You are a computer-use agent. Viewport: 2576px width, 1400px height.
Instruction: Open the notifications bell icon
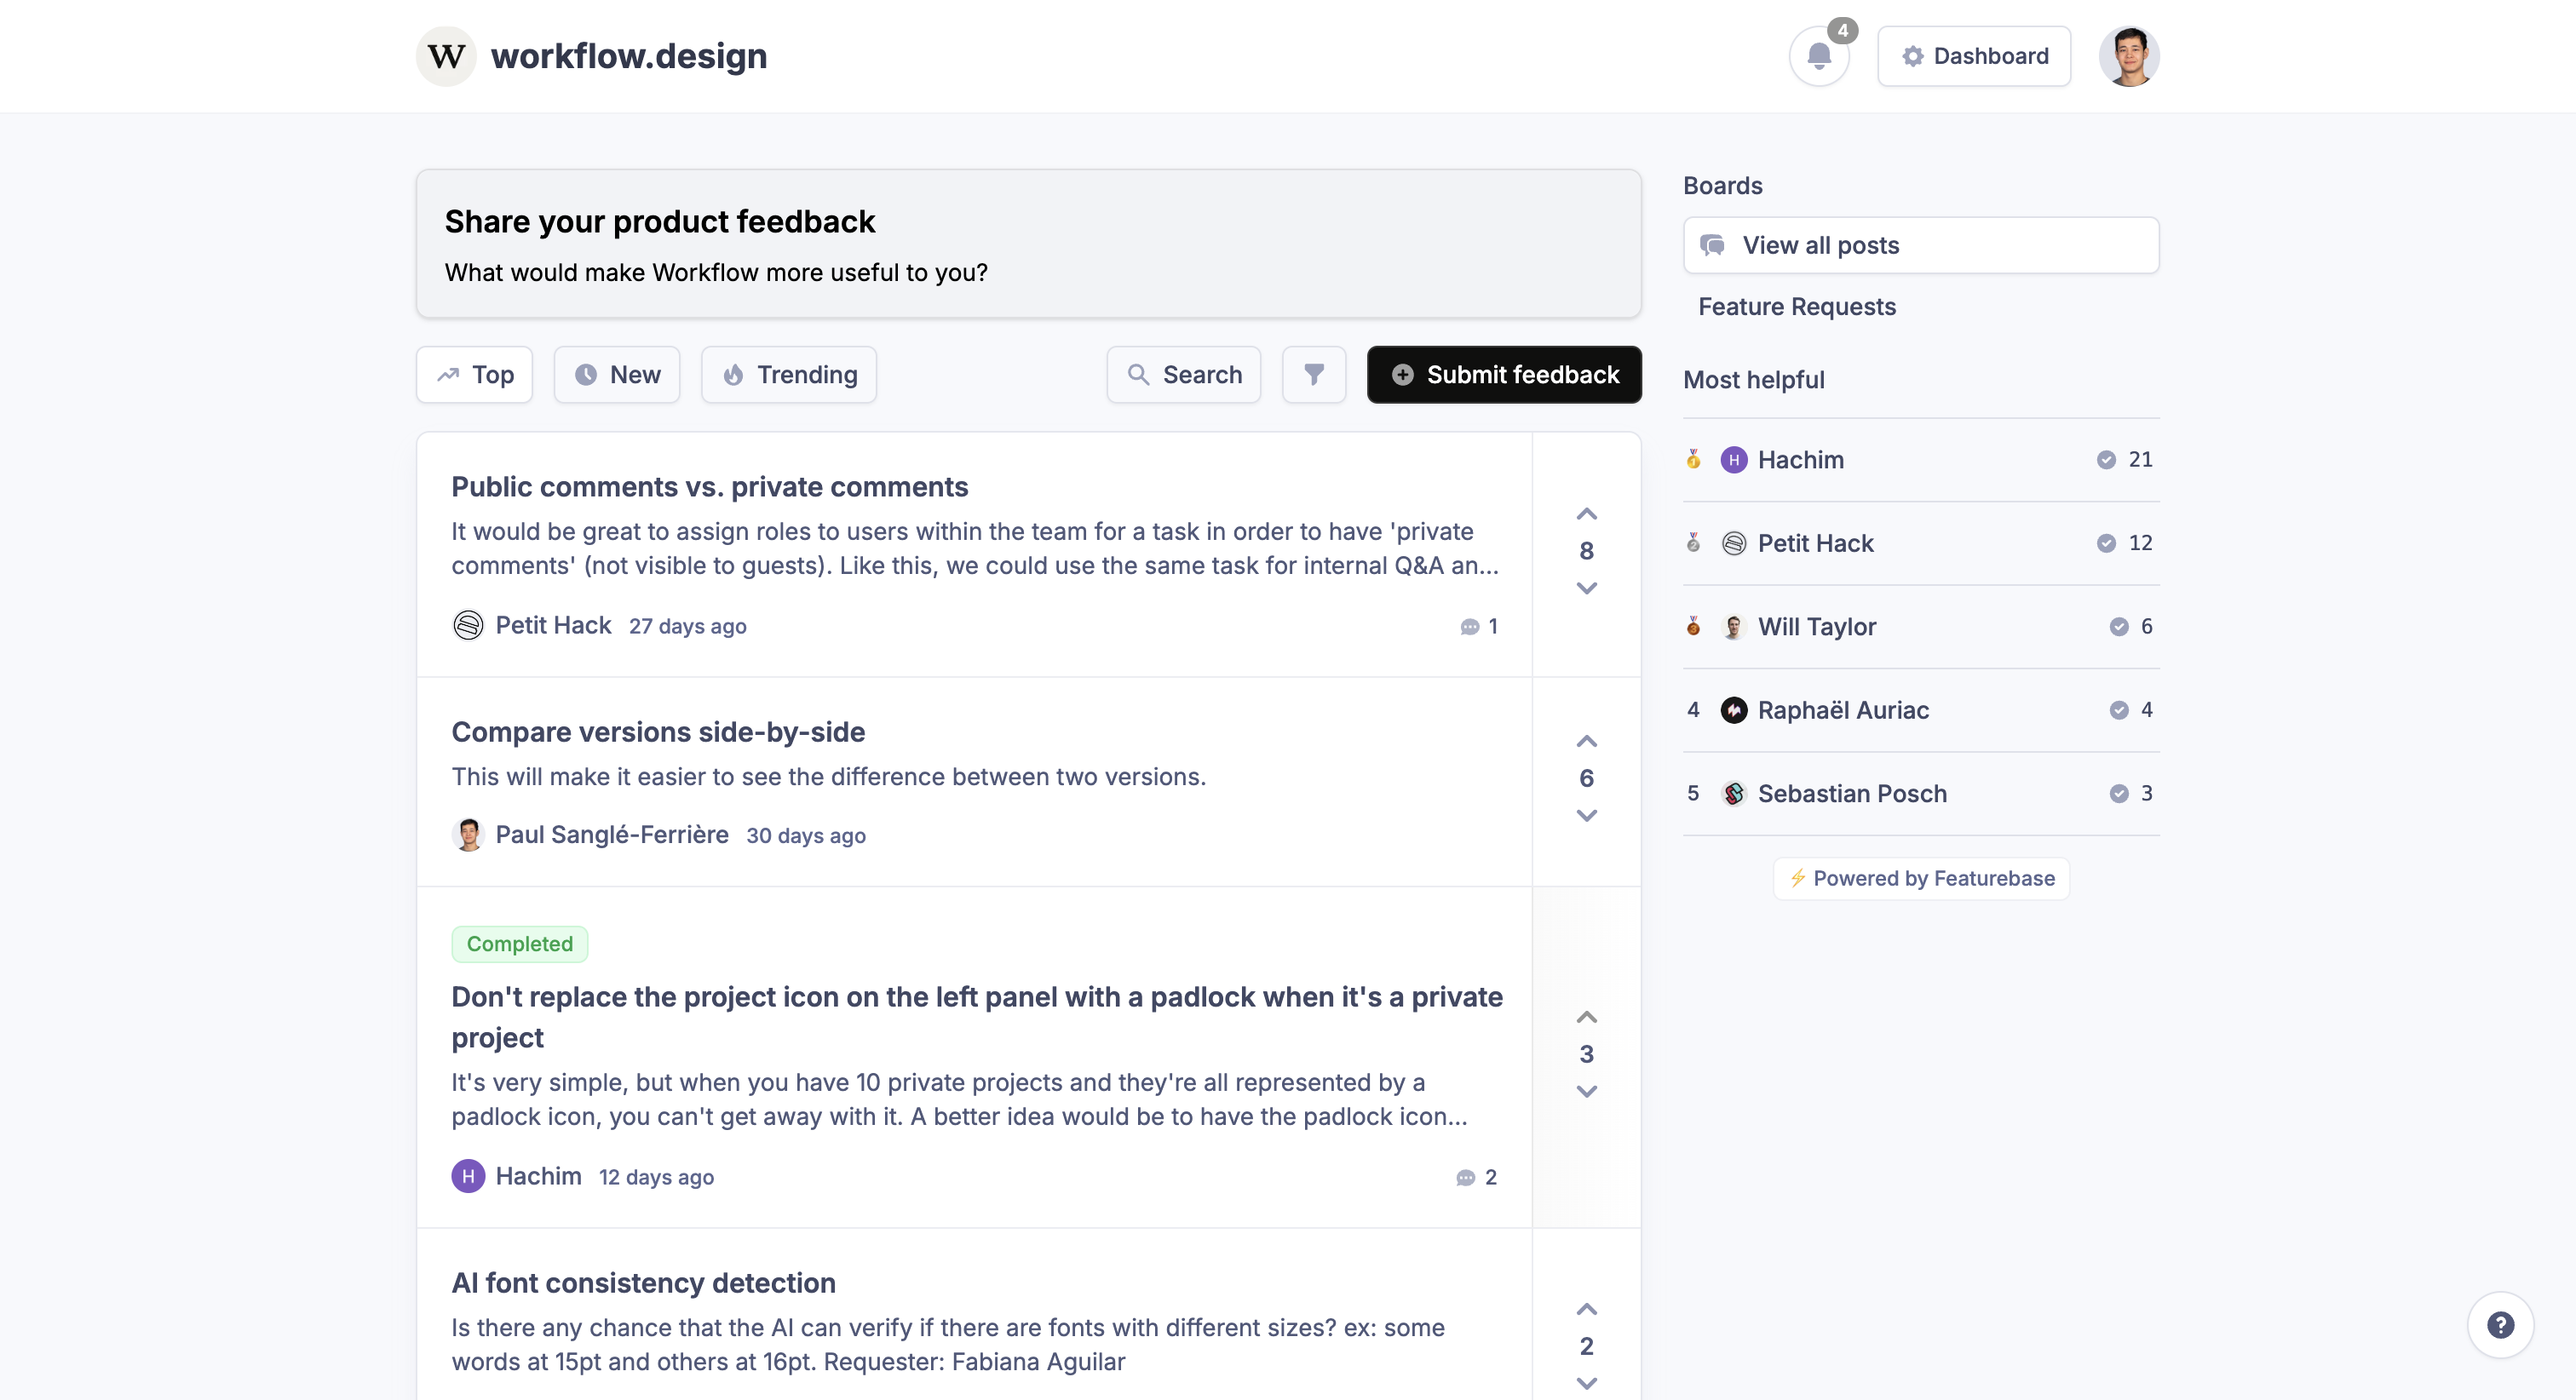(x=1818, y=56)
